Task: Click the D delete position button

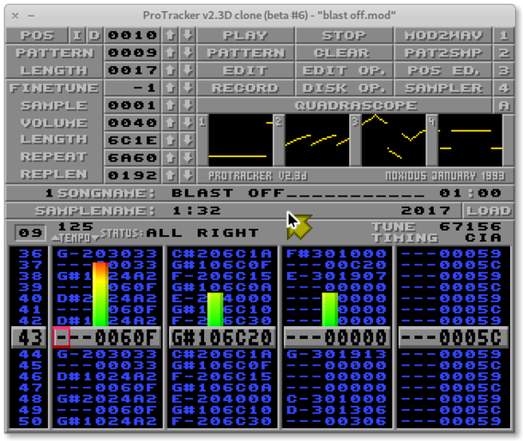Action: 95,35
